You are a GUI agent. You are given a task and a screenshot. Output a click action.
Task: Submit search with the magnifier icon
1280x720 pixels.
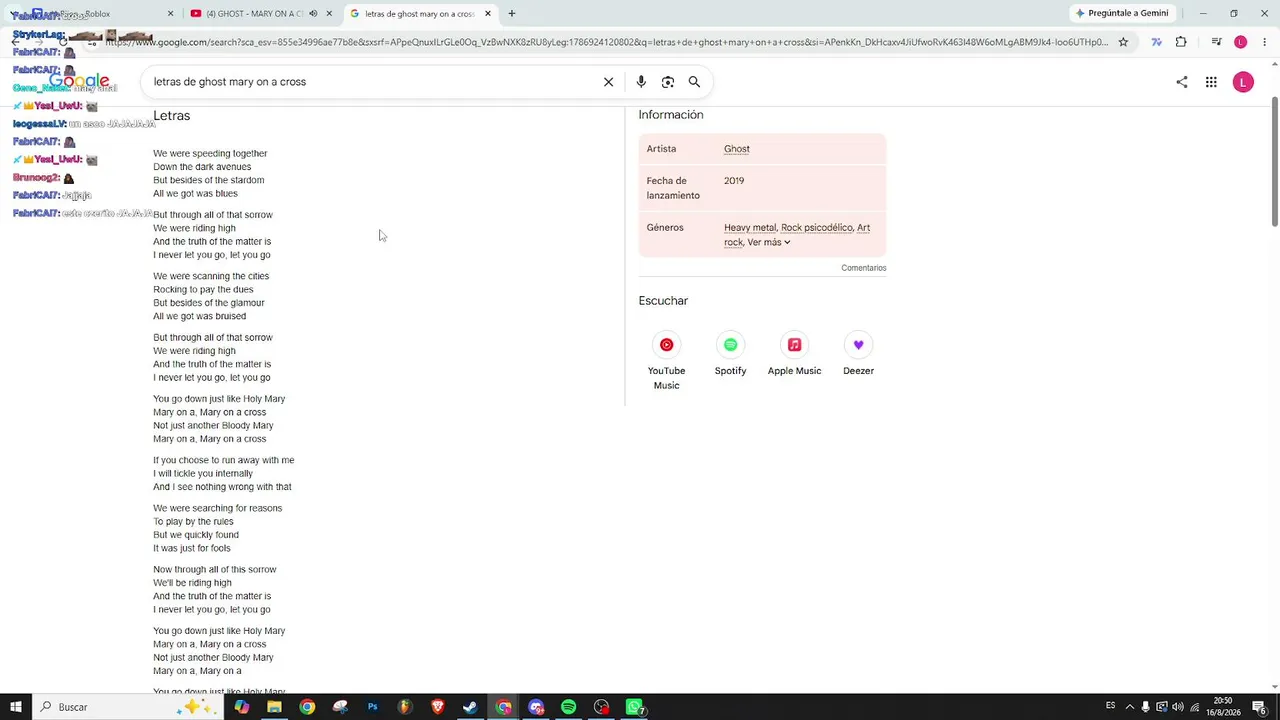coord(694,82)
